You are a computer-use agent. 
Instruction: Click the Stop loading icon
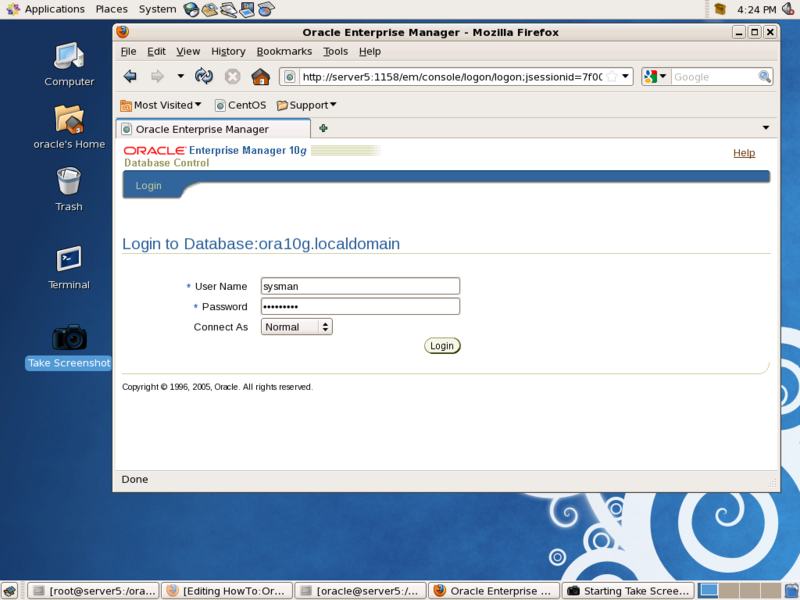point(233,77)
